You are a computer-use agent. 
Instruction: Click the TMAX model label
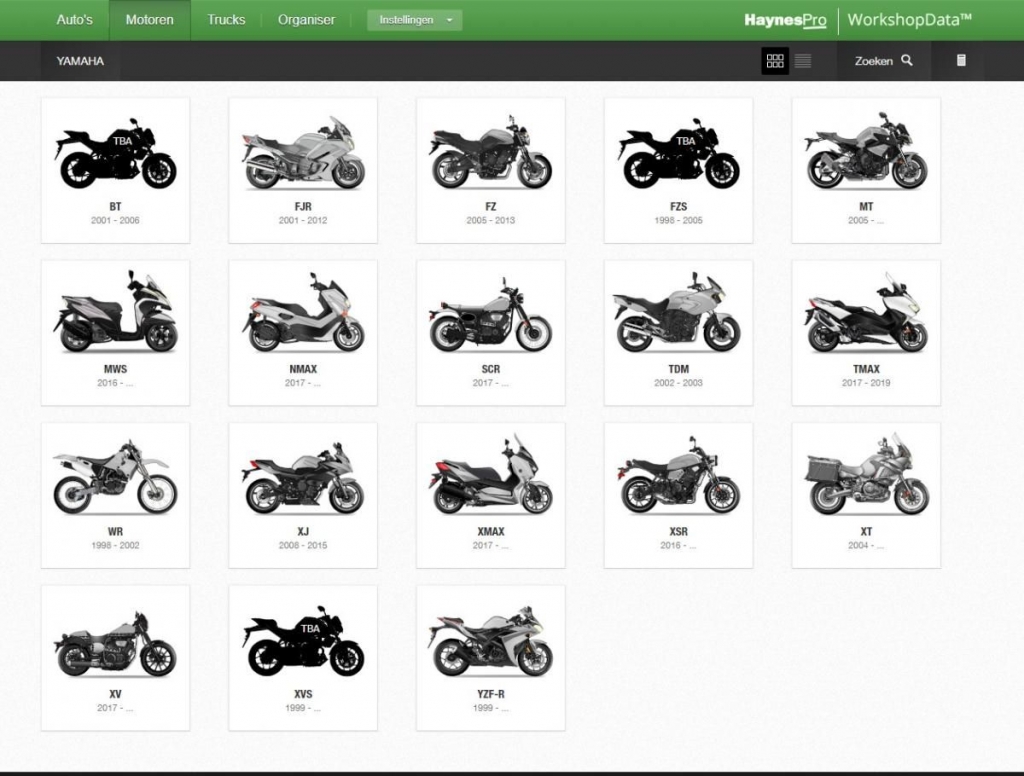[866, 369]
